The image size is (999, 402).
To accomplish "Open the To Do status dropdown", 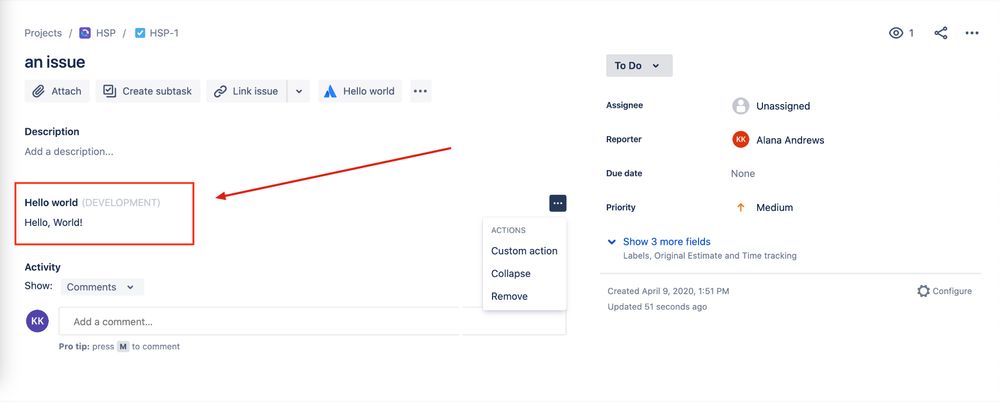I will 639,66.
